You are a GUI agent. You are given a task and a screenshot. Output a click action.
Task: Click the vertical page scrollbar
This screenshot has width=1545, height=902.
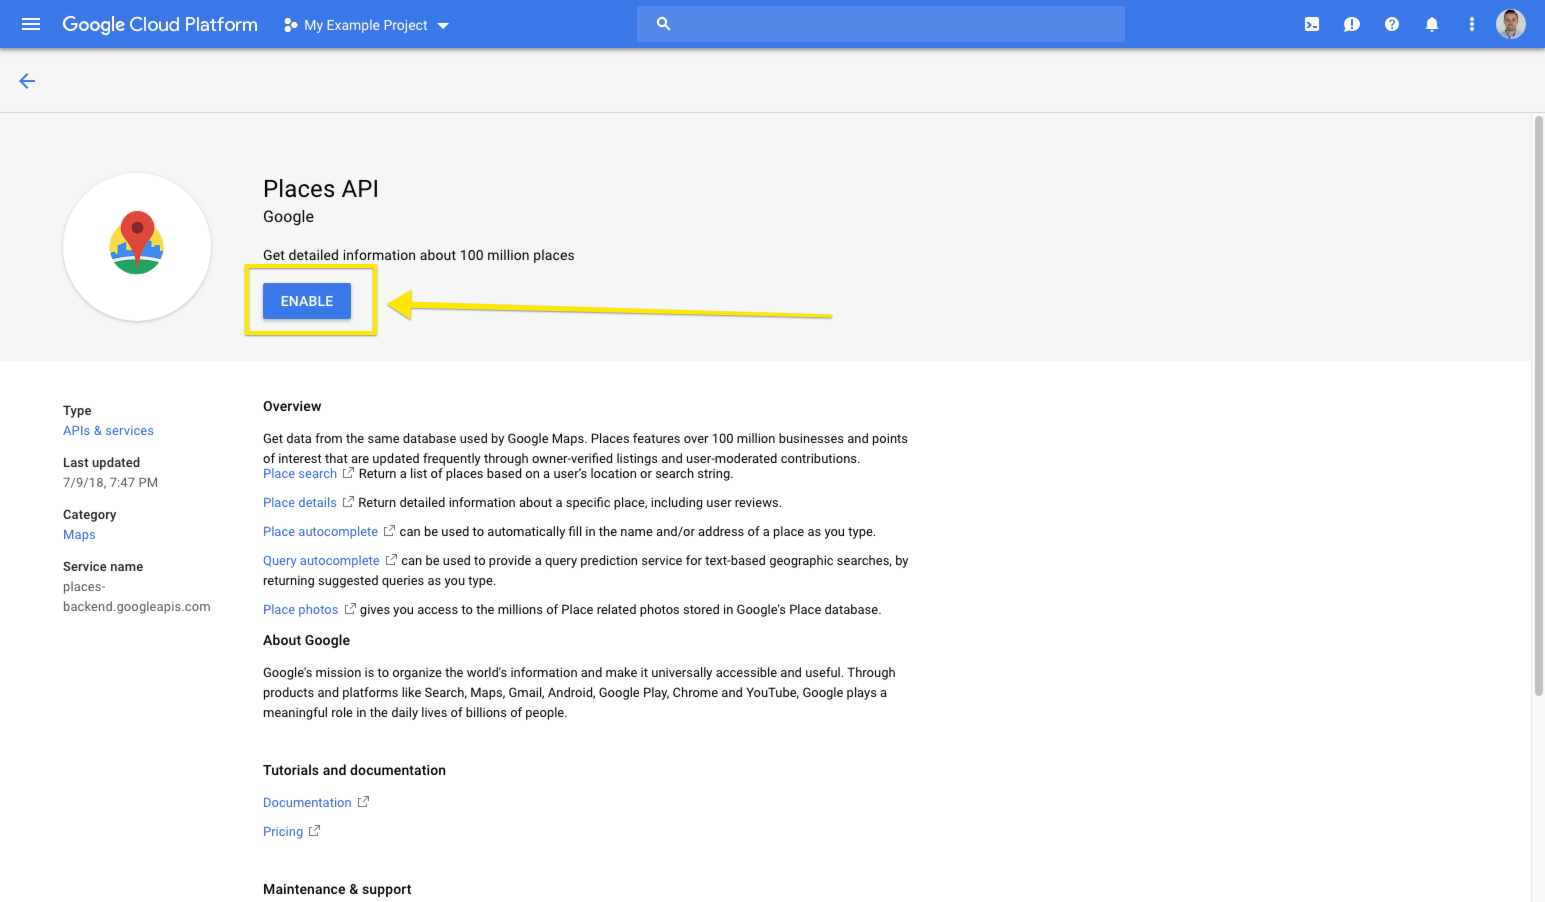pos(1538,405)
